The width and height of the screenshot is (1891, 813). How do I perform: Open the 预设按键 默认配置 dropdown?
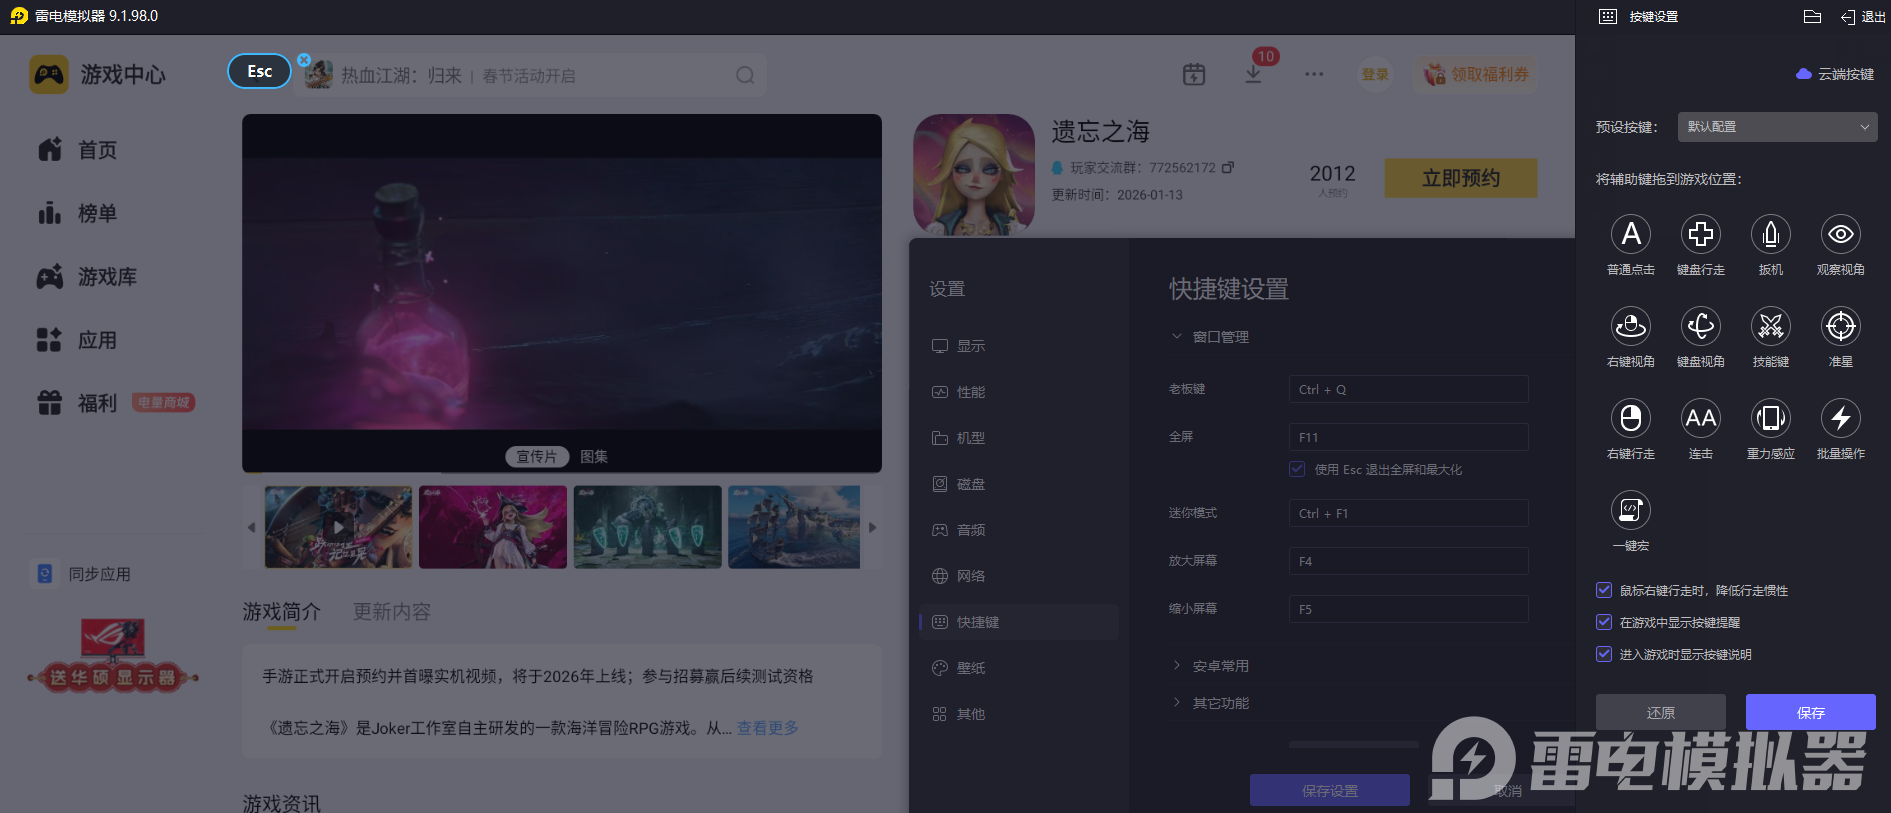tap(1776, 127)
